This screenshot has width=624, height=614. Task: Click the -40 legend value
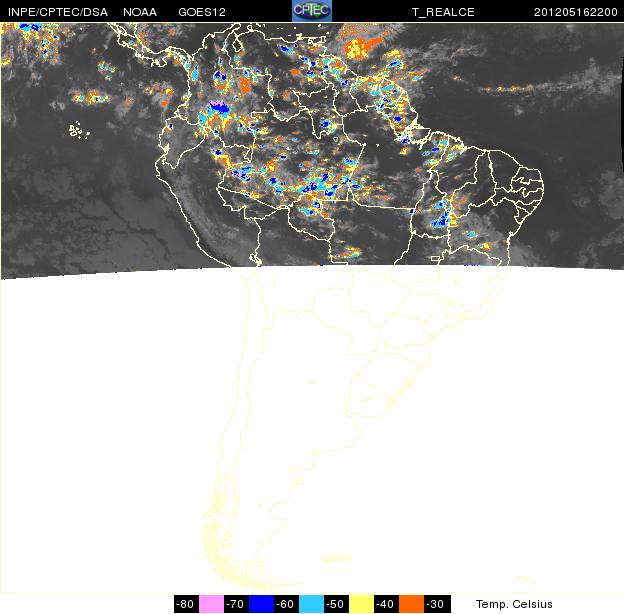(x=386, y=604)
